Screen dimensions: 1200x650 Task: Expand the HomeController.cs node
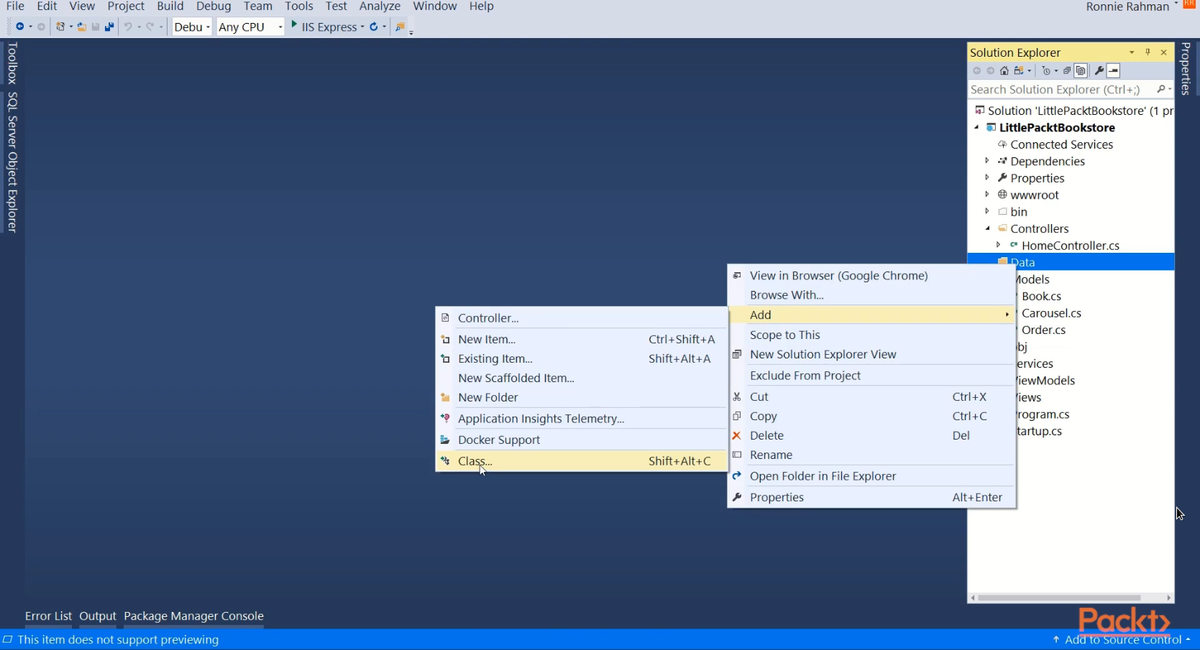998,246
